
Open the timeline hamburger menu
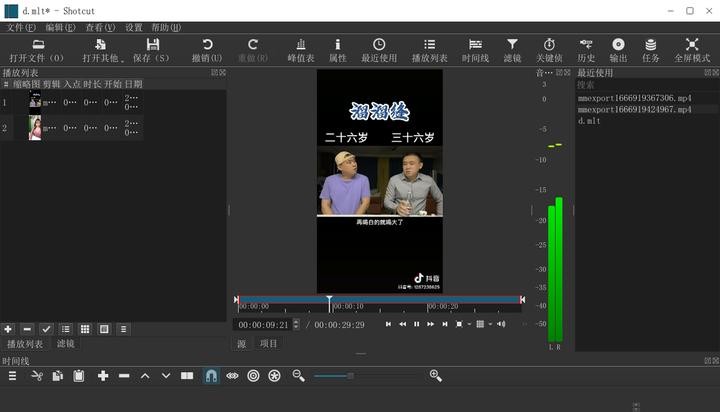(13, 376)
